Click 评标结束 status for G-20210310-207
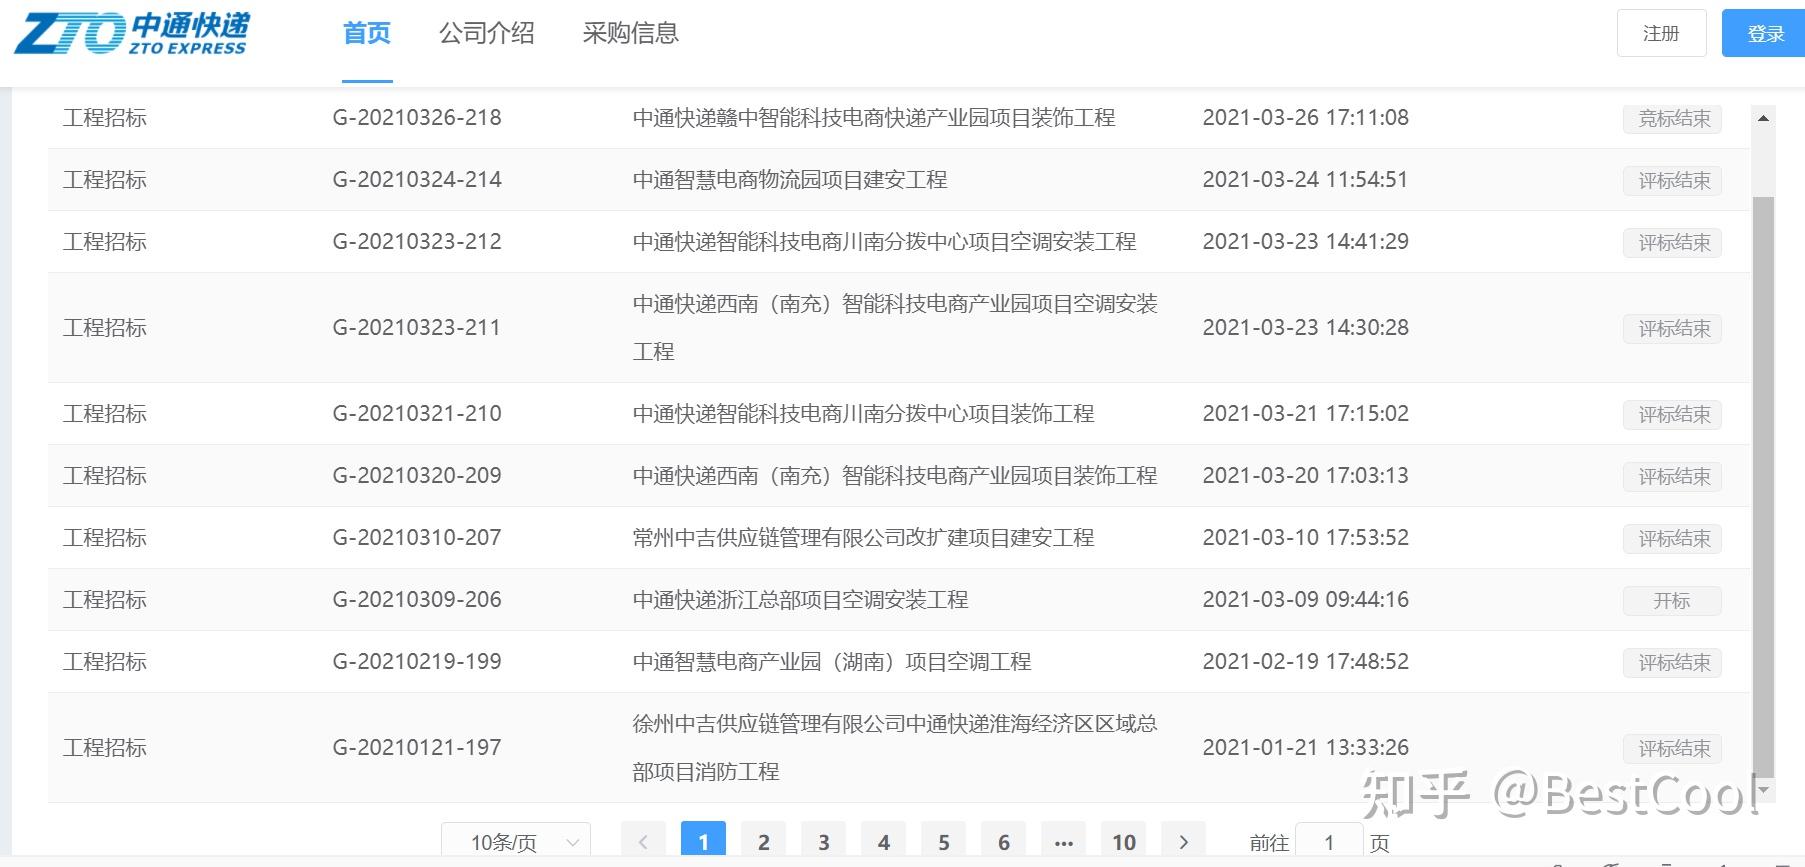 [1672, 538]
